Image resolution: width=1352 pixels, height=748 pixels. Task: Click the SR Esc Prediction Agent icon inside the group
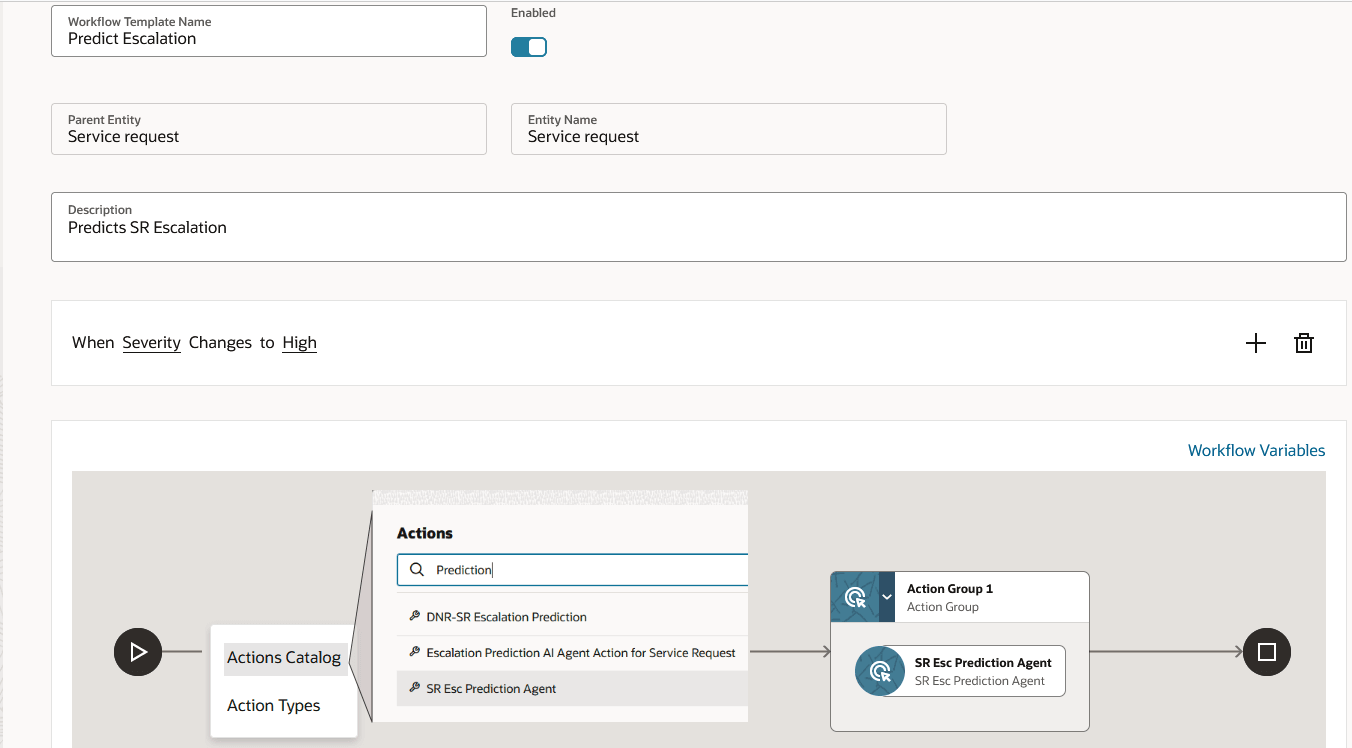pyautogui.click(x=879, y=671)
